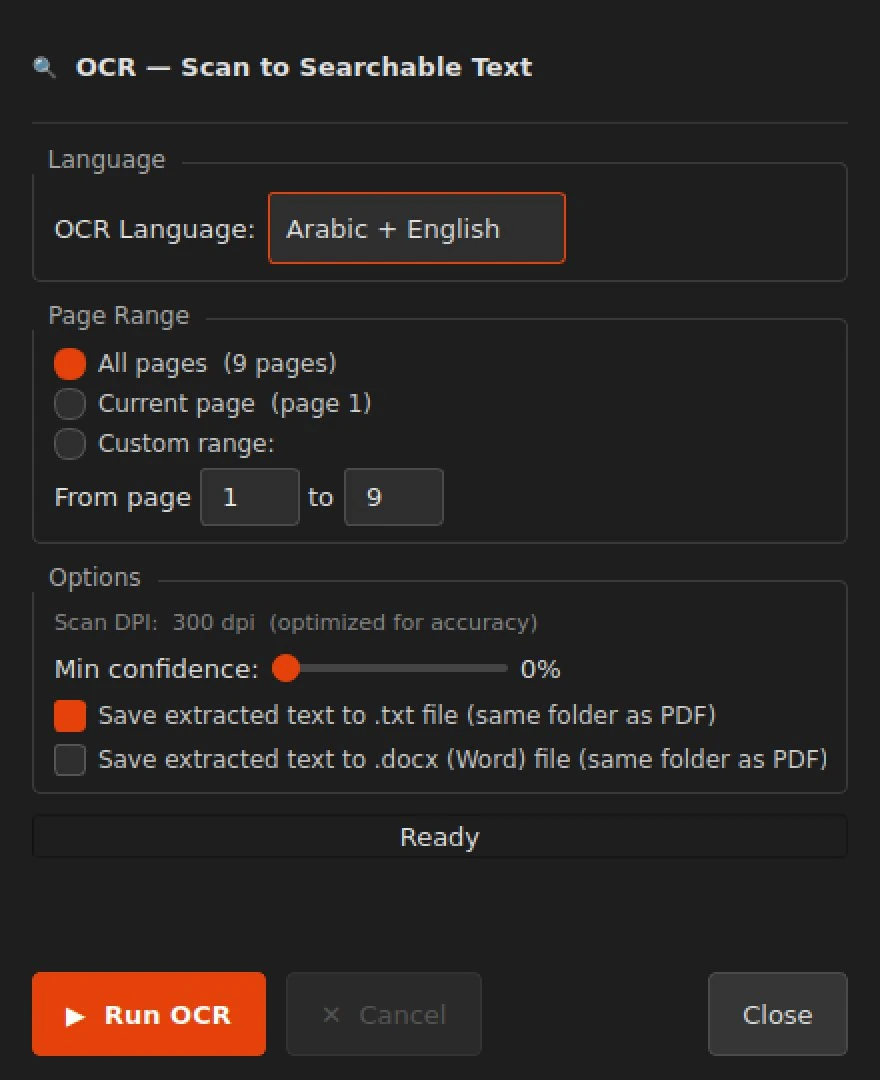Image resolution: width=880 pixels, height=1080 pixels.
Task: Select the All pages radio button
Action: point(70,364)
